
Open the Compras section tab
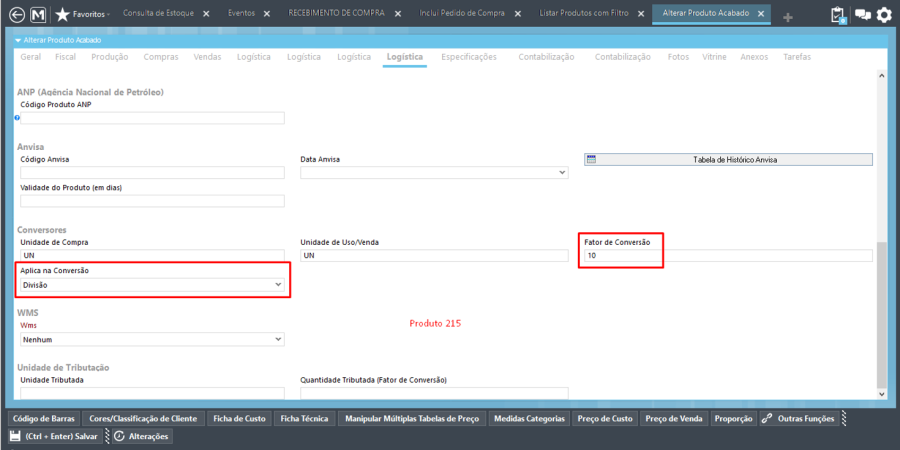[x=161, y=57]
